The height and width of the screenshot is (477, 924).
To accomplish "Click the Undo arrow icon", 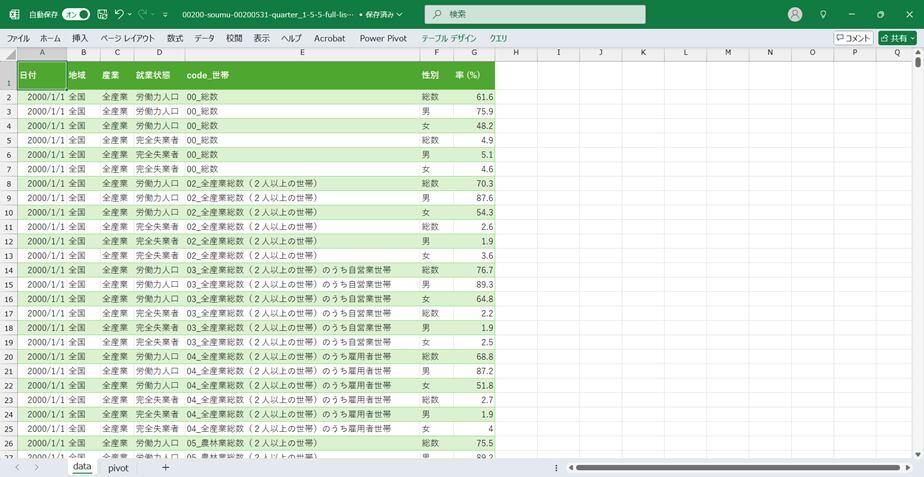I will [119, 15].
